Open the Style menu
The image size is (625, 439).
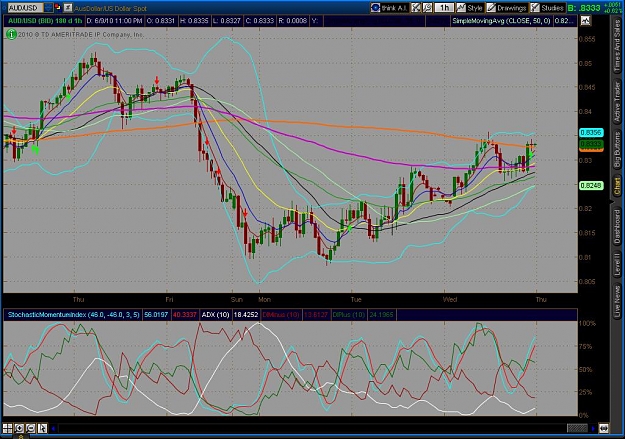pos(470,8)
